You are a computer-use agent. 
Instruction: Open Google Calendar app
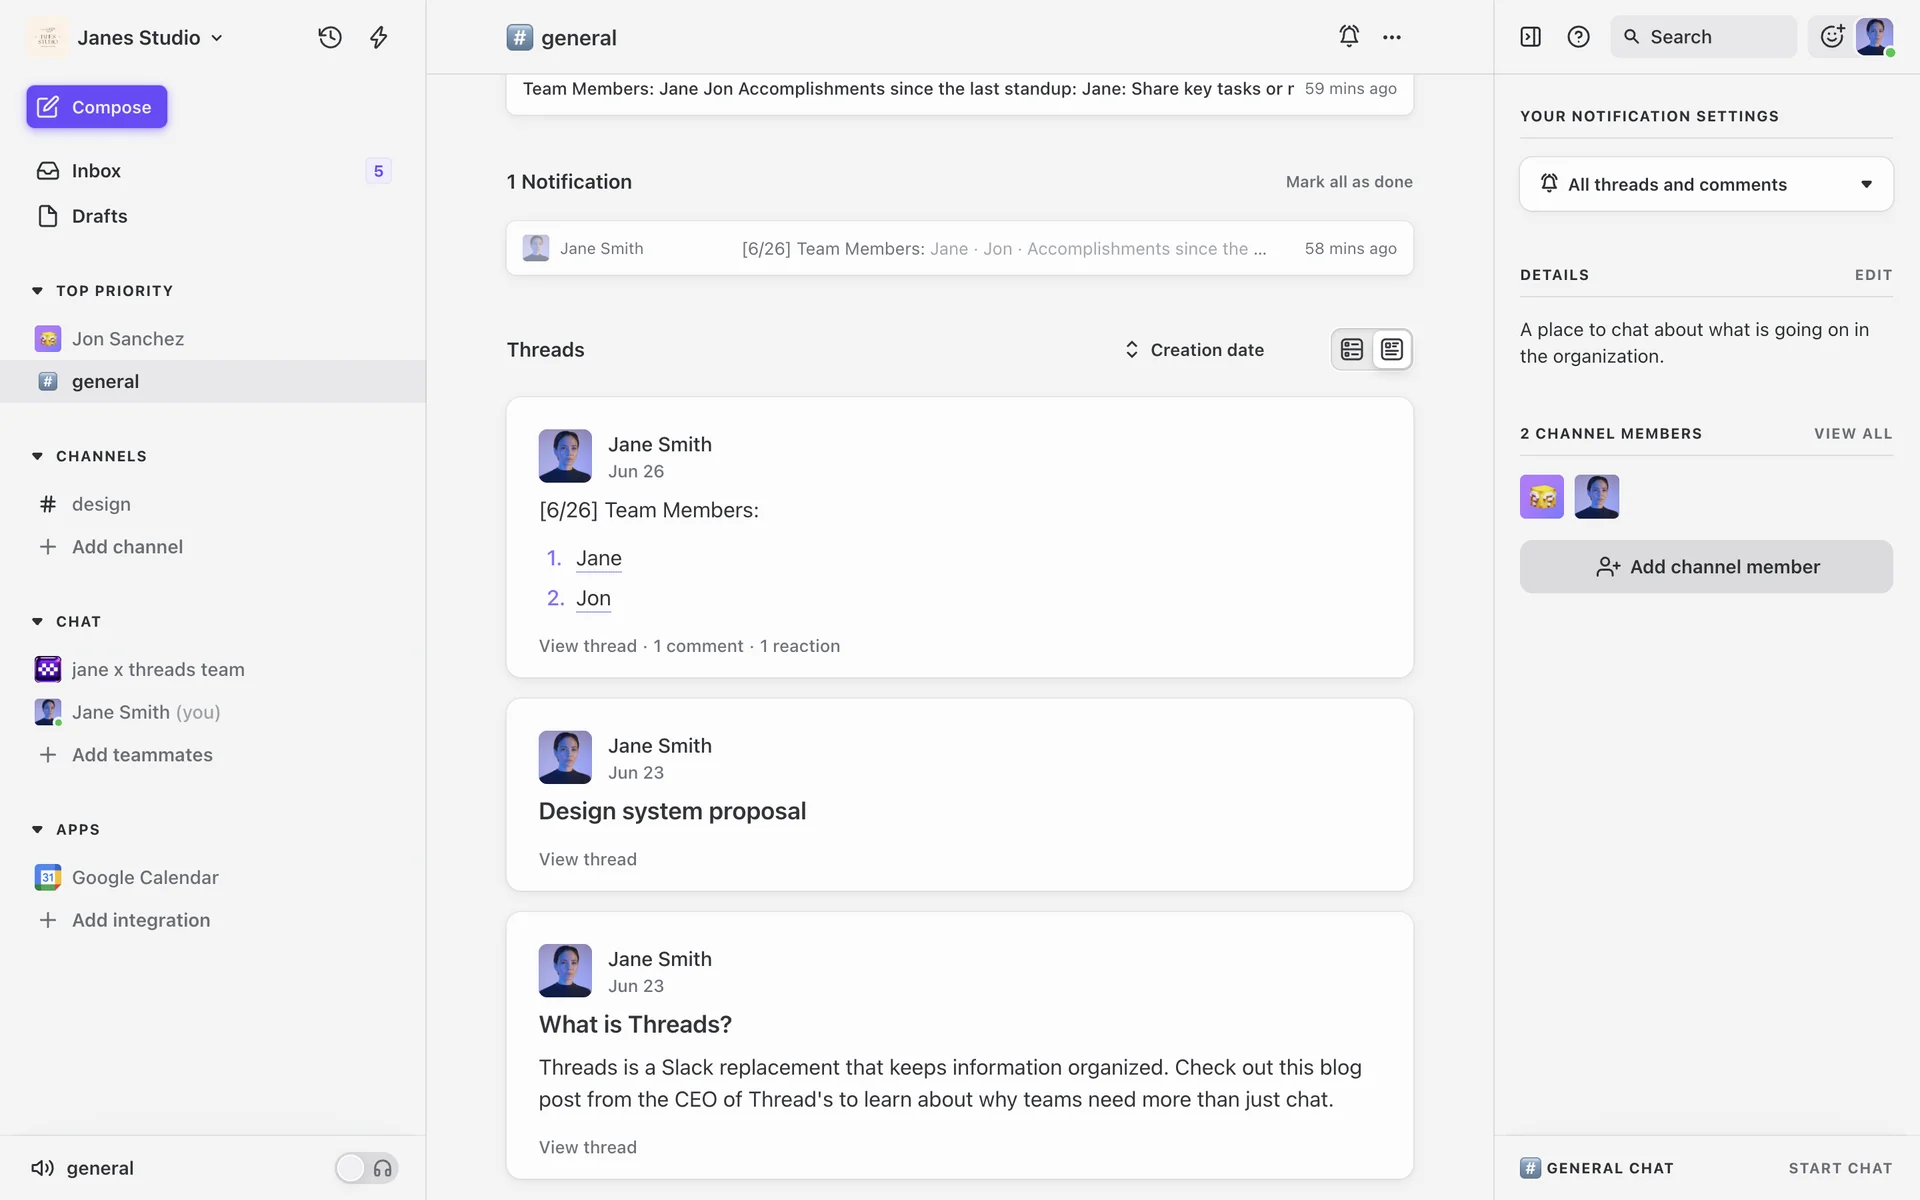coord(145,877)
